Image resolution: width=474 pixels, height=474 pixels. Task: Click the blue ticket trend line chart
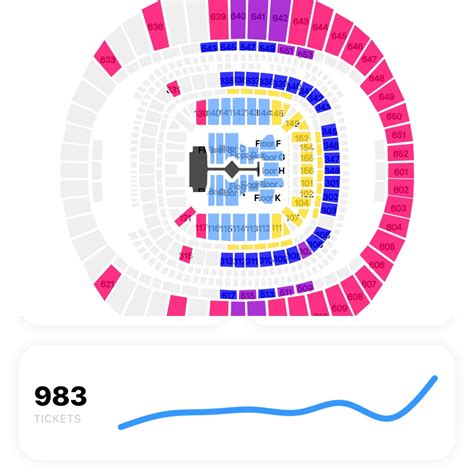click(x=278, y=402)
